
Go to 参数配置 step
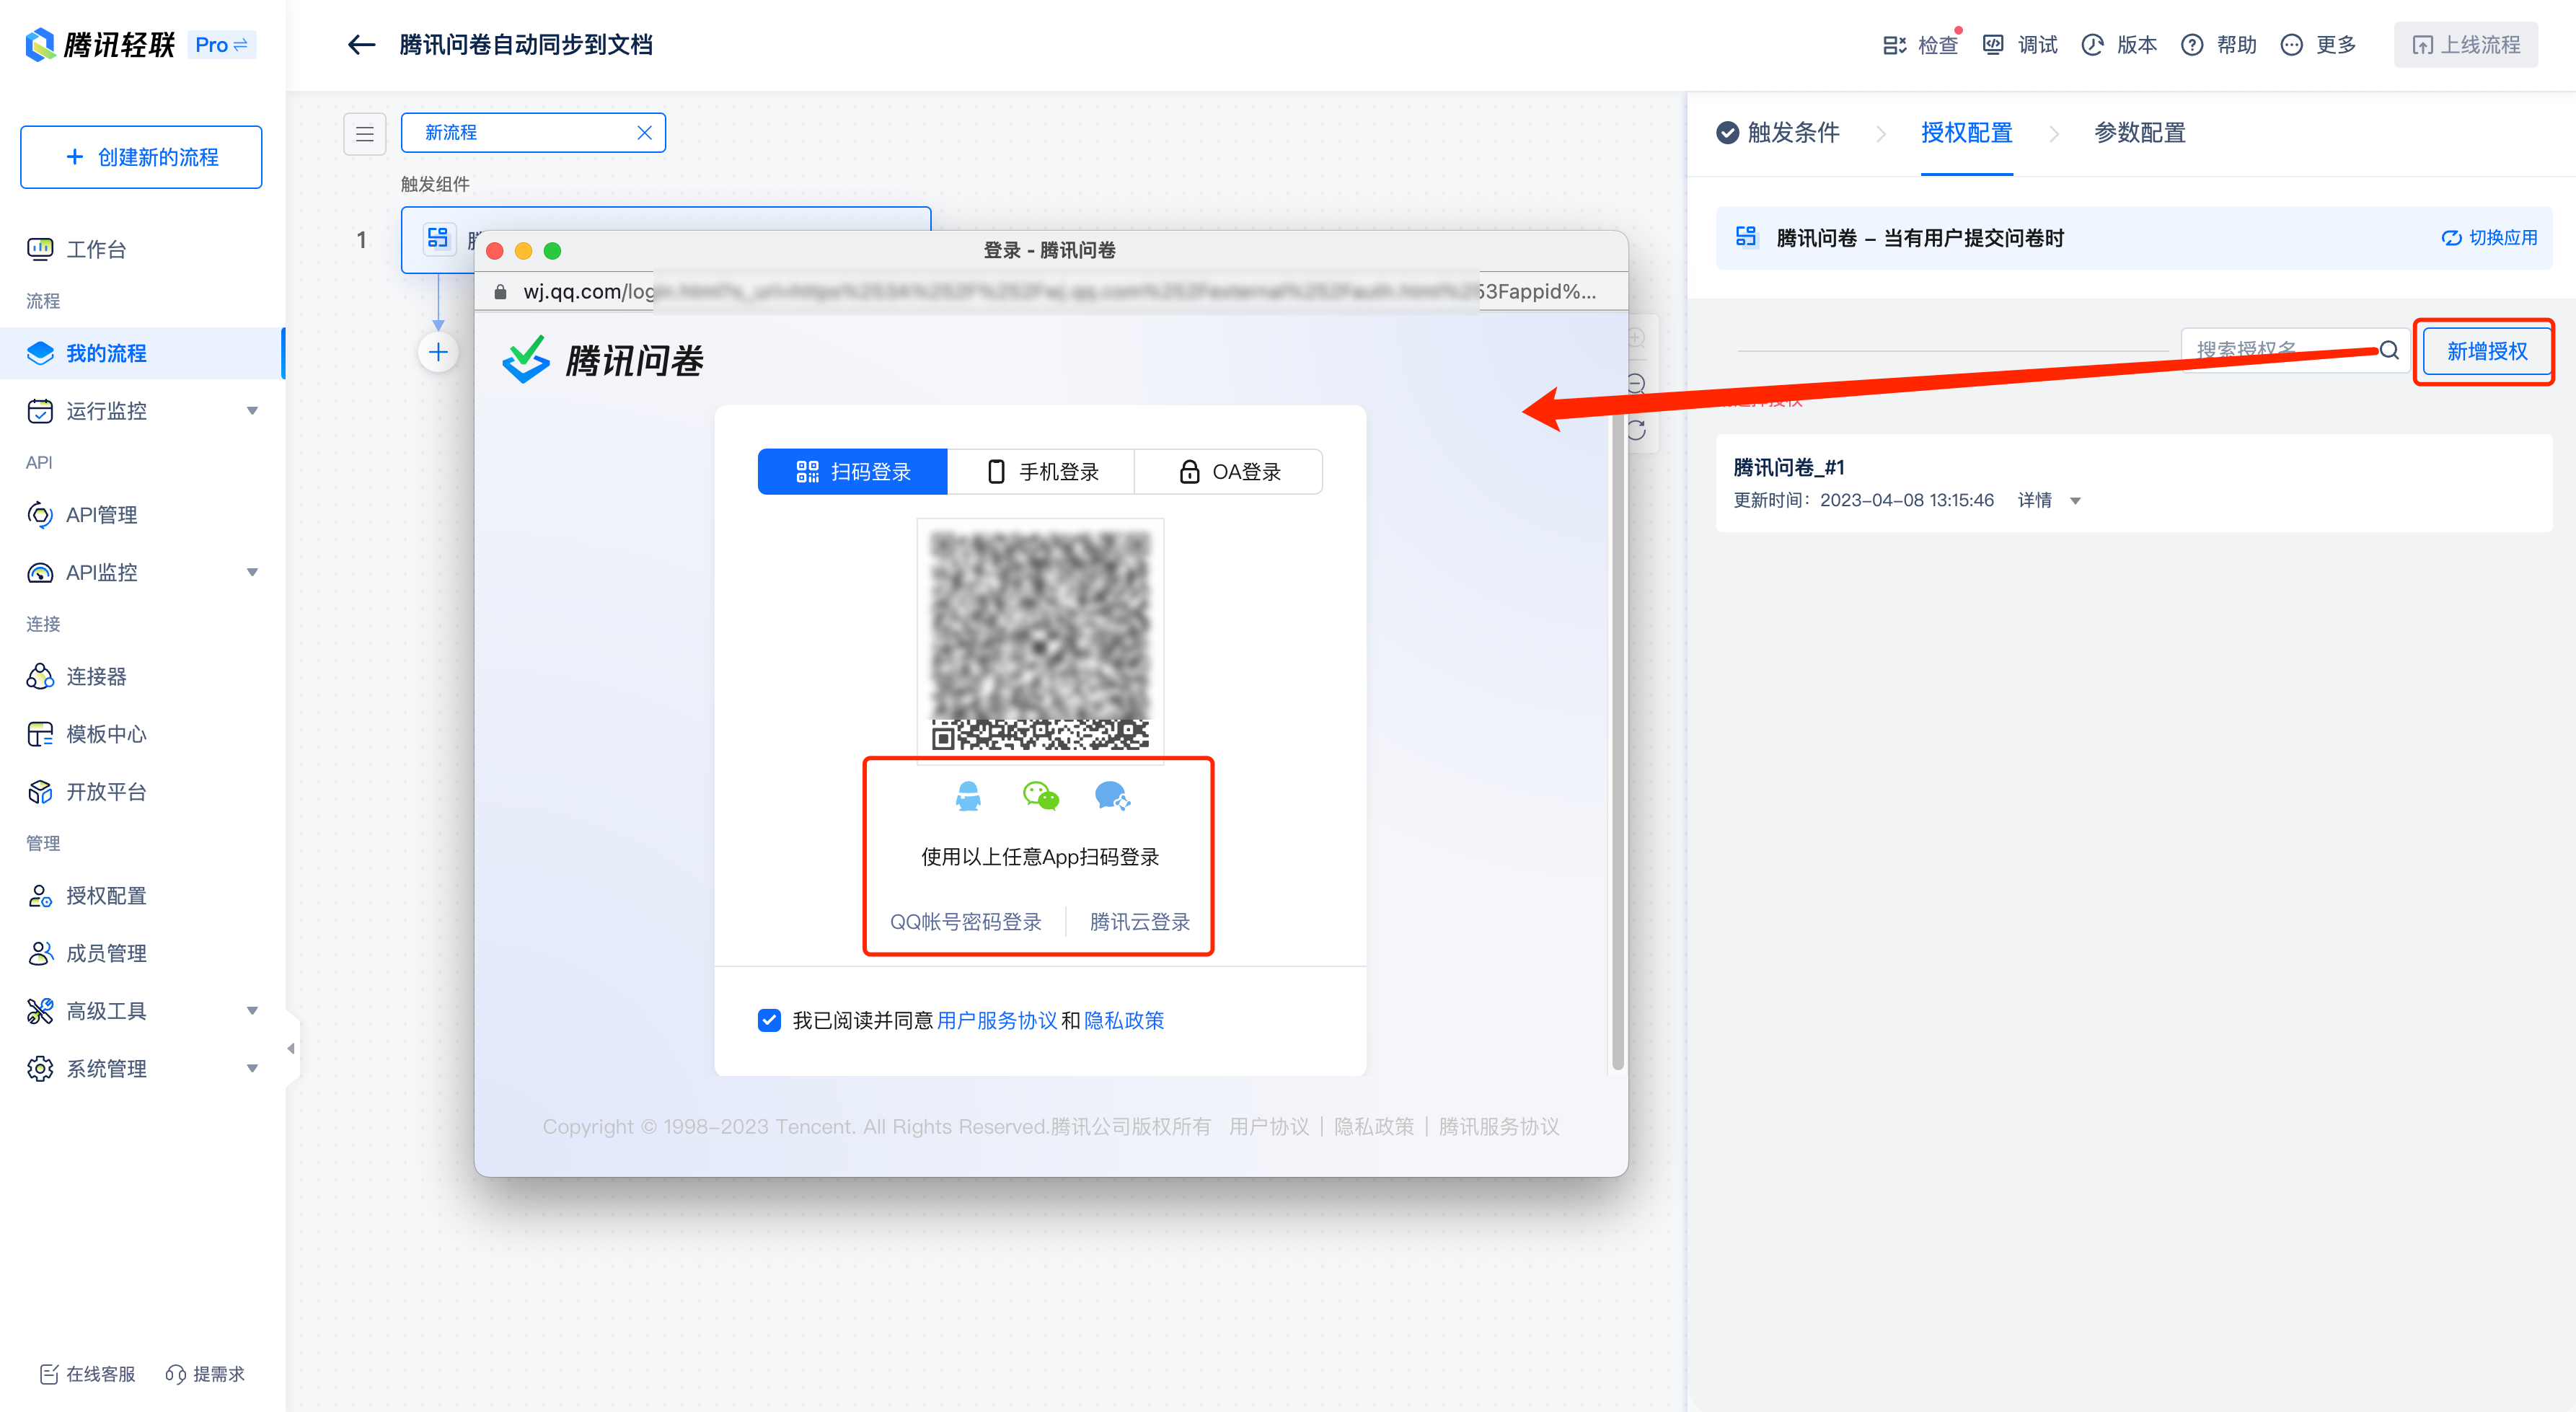coord(2140,133)
